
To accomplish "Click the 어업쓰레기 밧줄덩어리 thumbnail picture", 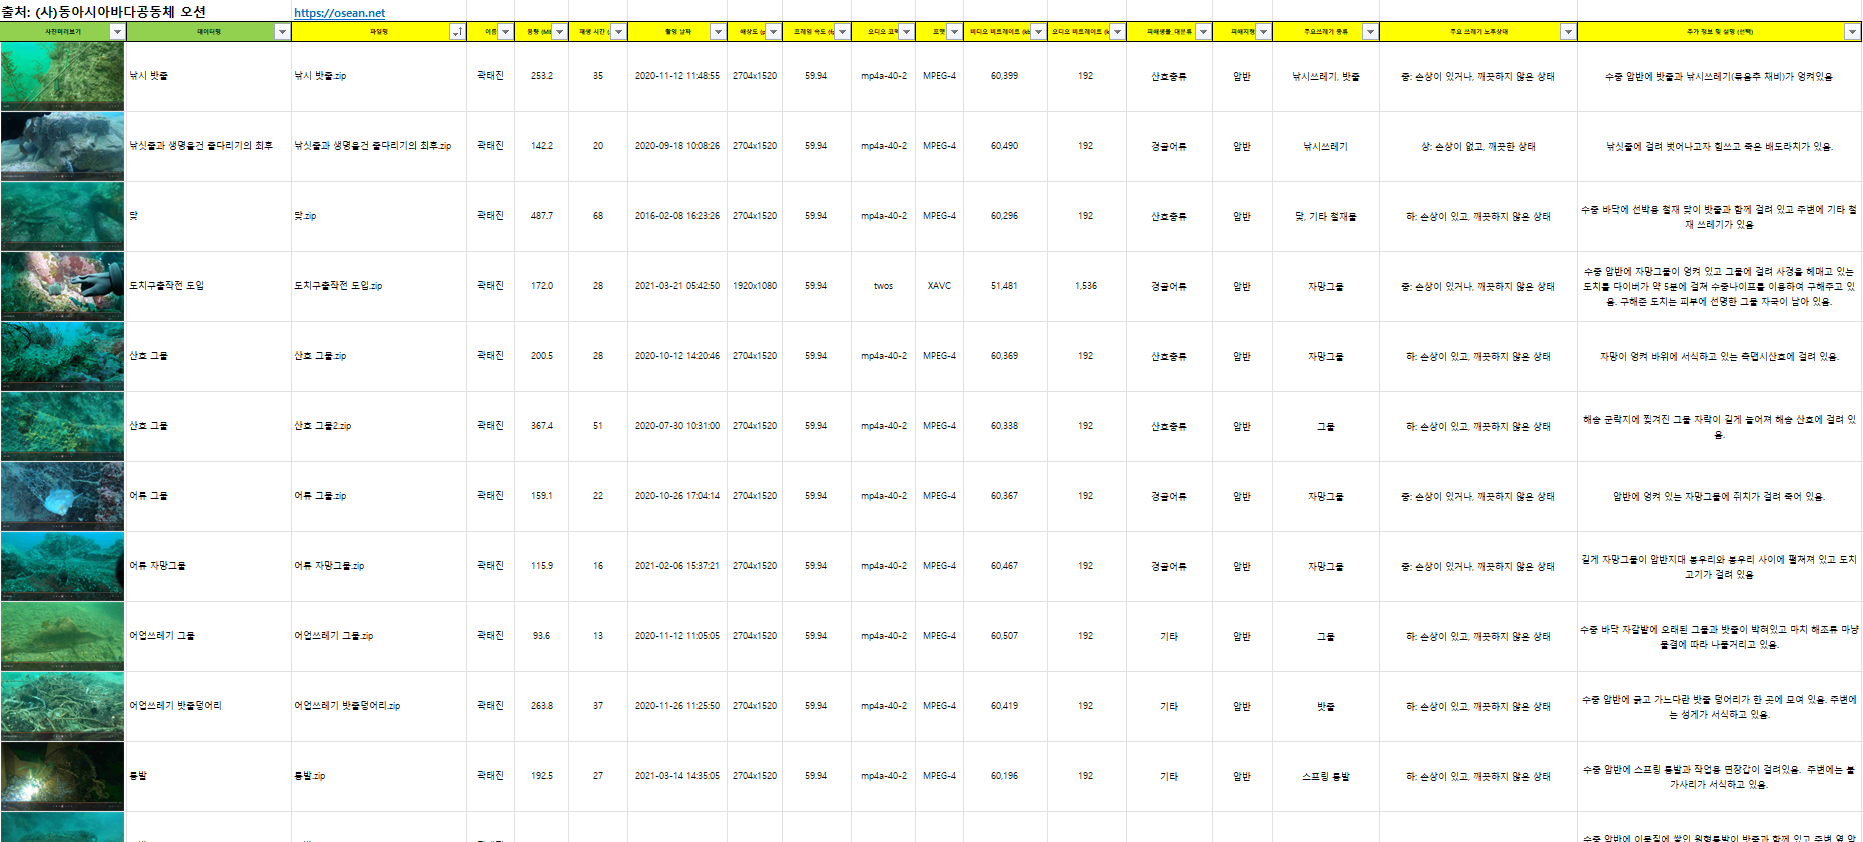I will point(62,706).
